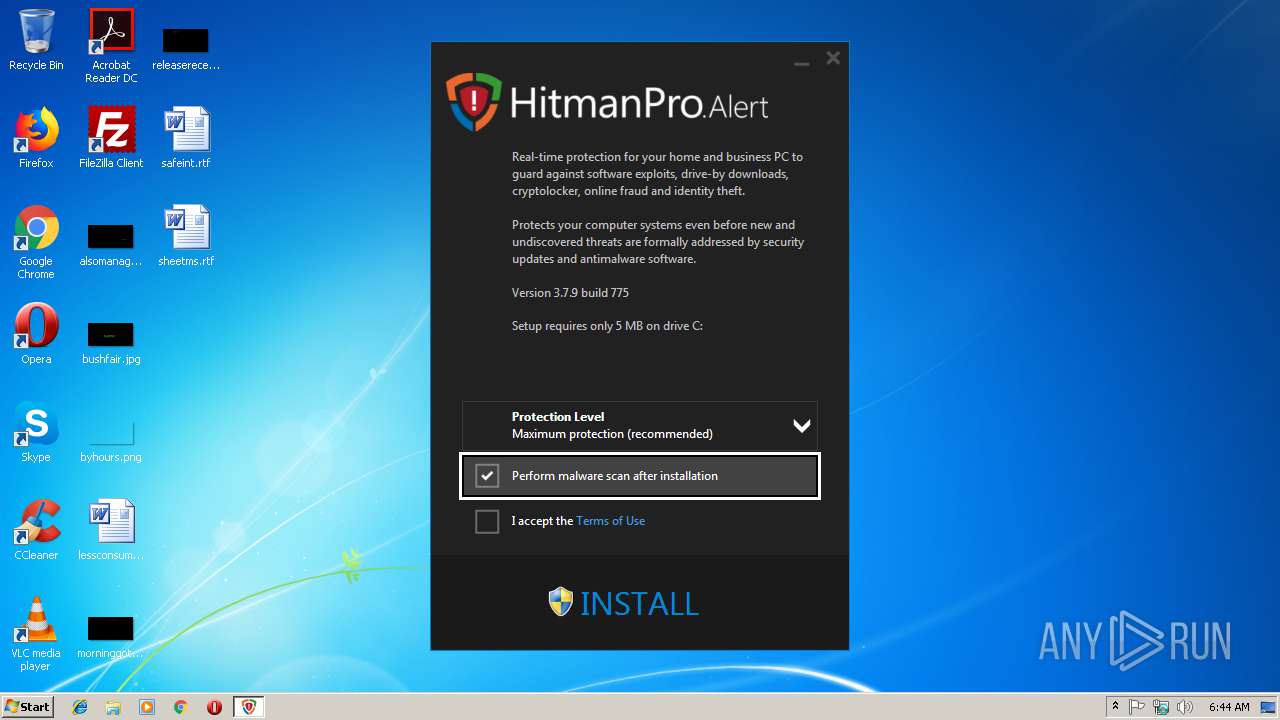Launch Acrobat Reader DC shortcut

click(111, 46)
